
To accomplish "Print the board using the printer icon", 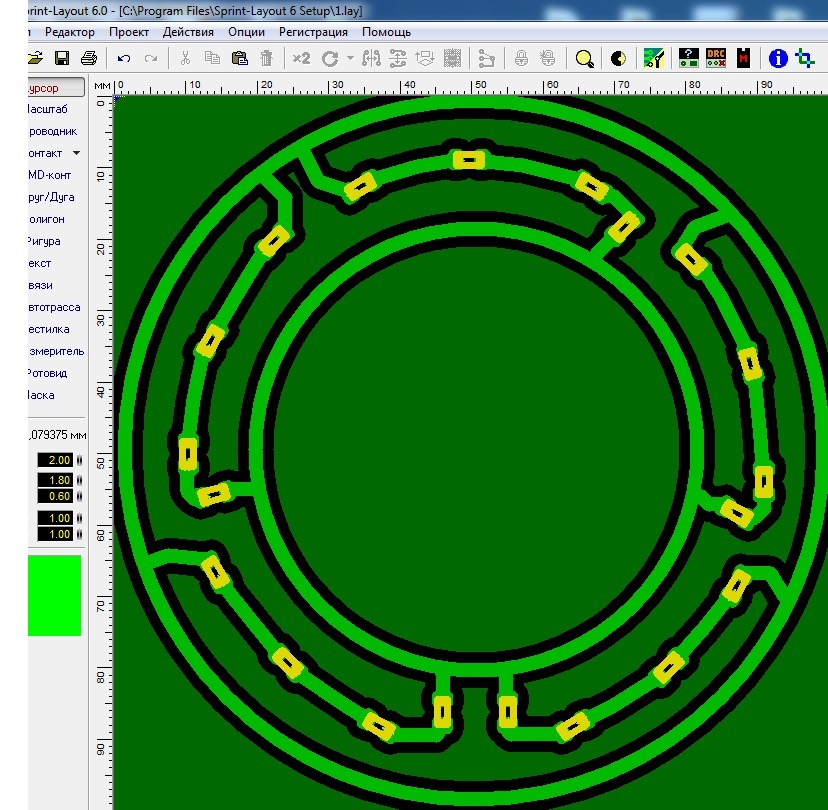I will pyautogui.click(x=89, y=58).
